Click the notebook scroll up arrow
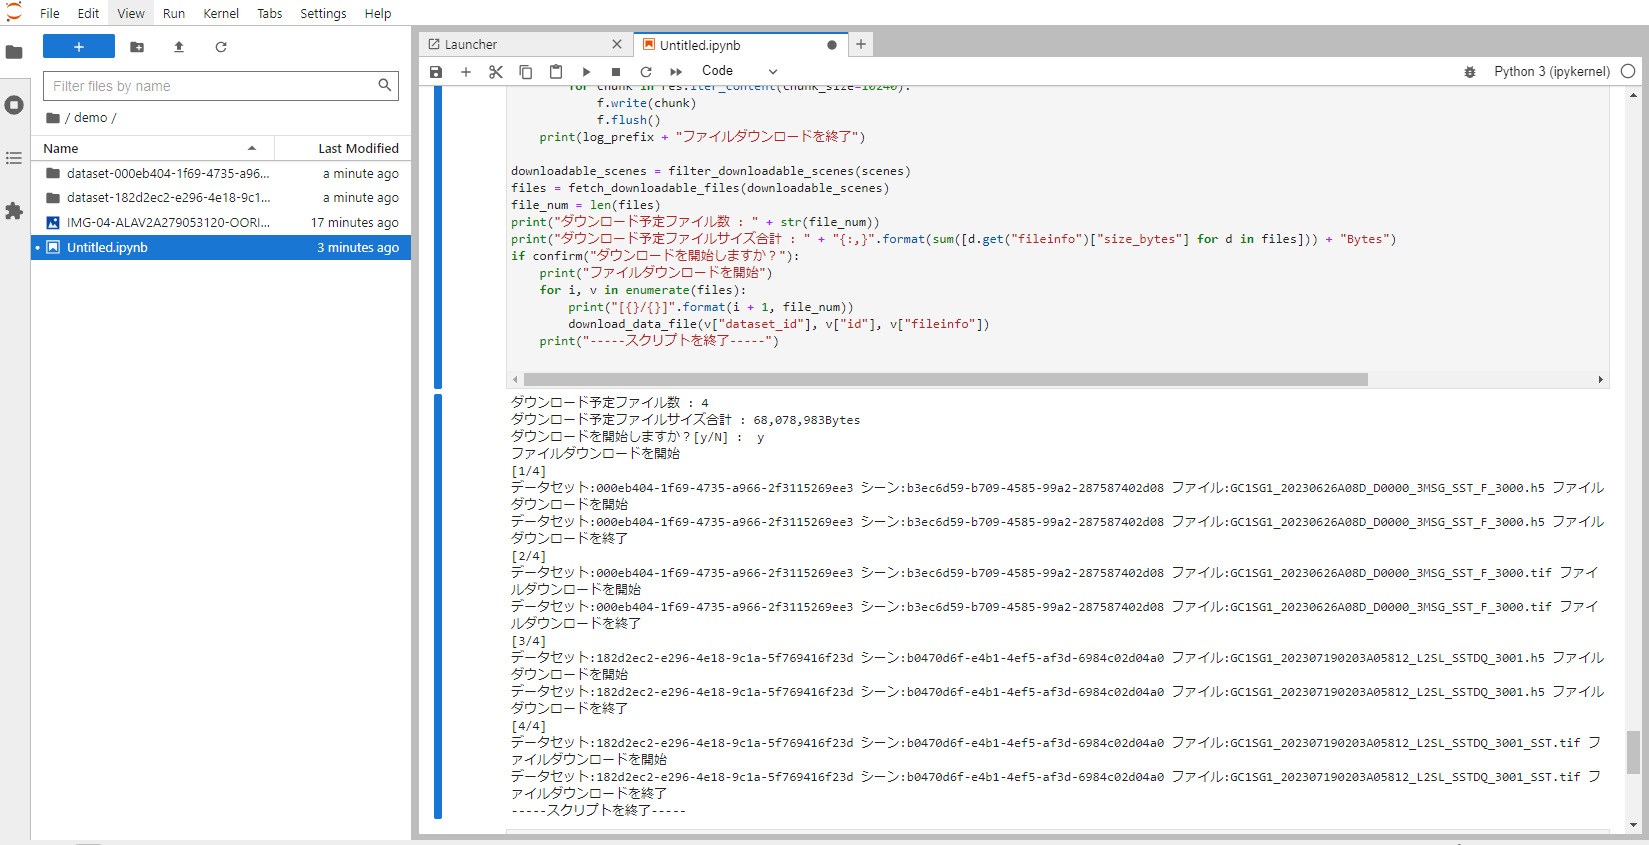This screenshot has height=845, width=1649. pyautogui.click(x=1633, y=95)
